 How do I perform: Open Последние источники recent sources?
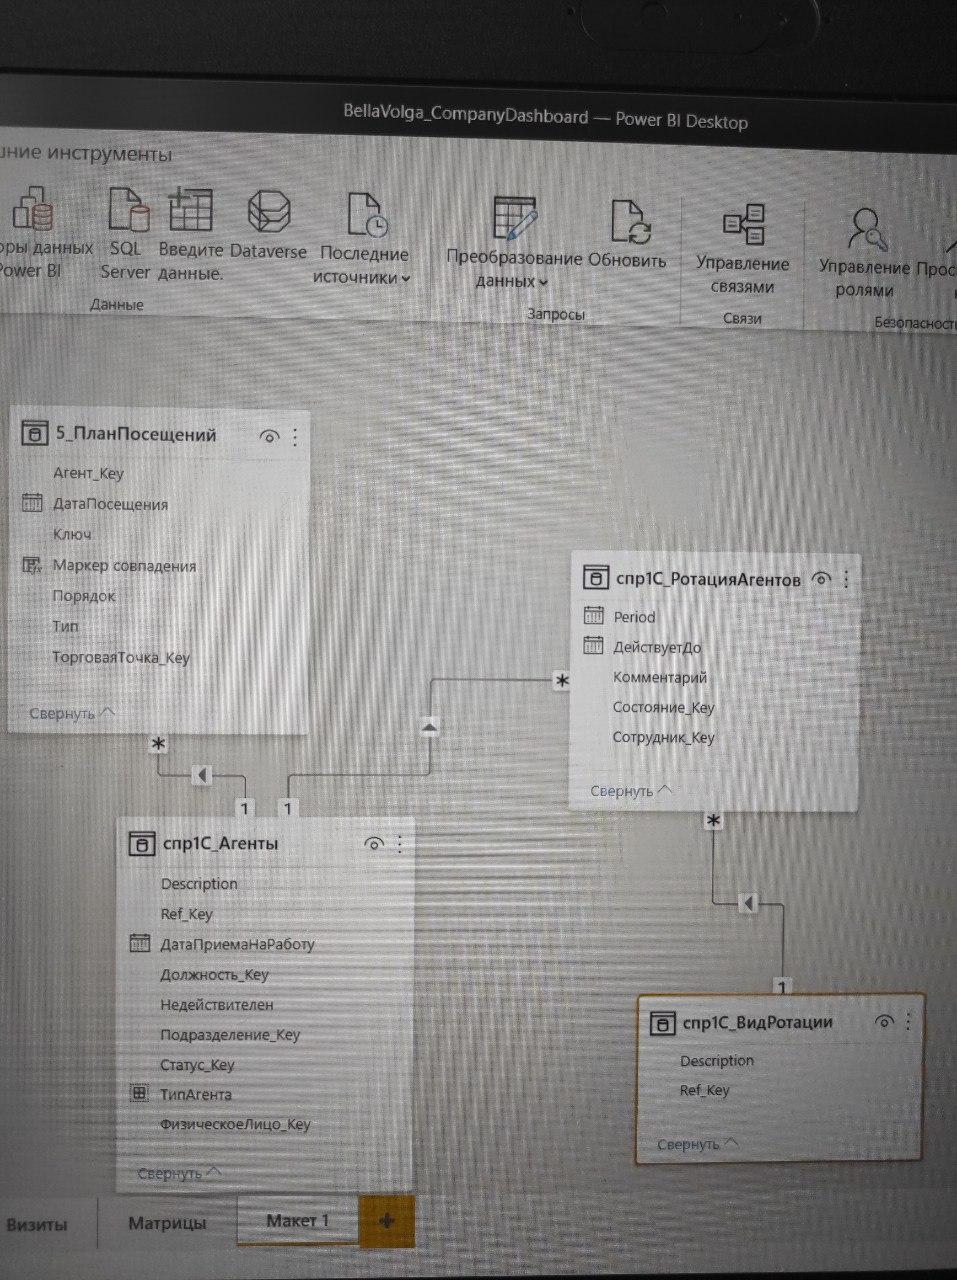[x=363, y=238]
